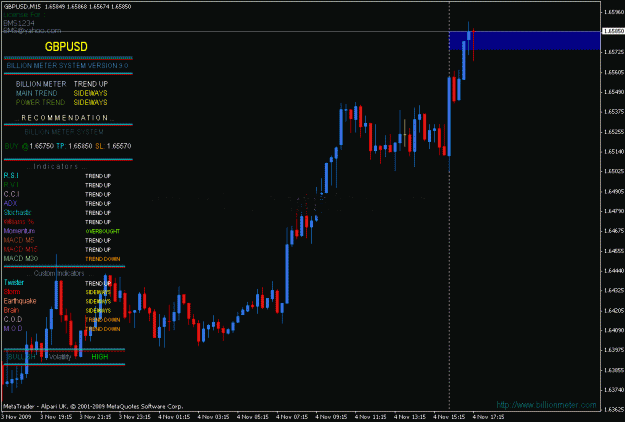Image resolution: width=625 pixels, height=422 pixels.
Task: Click the MACD M15 indicator label
Action: (x=20, y=249)
